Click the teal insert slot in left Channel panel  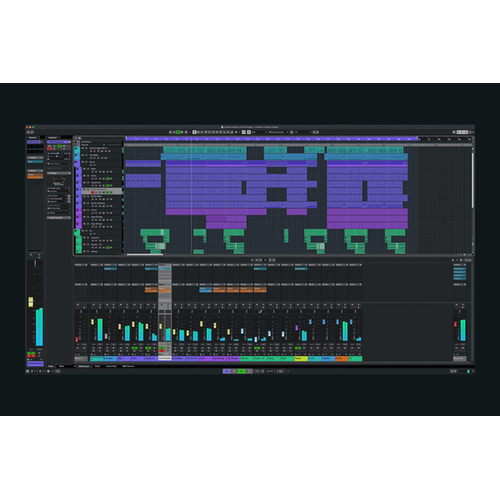click(35, 161)
